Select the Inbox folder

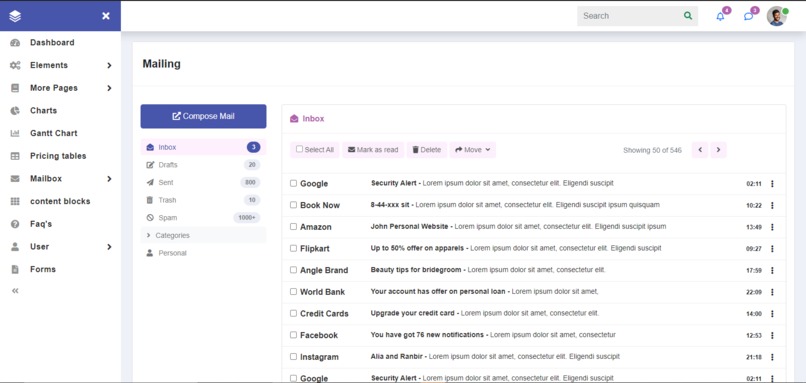pyautogui.click(x=204, y=147)
